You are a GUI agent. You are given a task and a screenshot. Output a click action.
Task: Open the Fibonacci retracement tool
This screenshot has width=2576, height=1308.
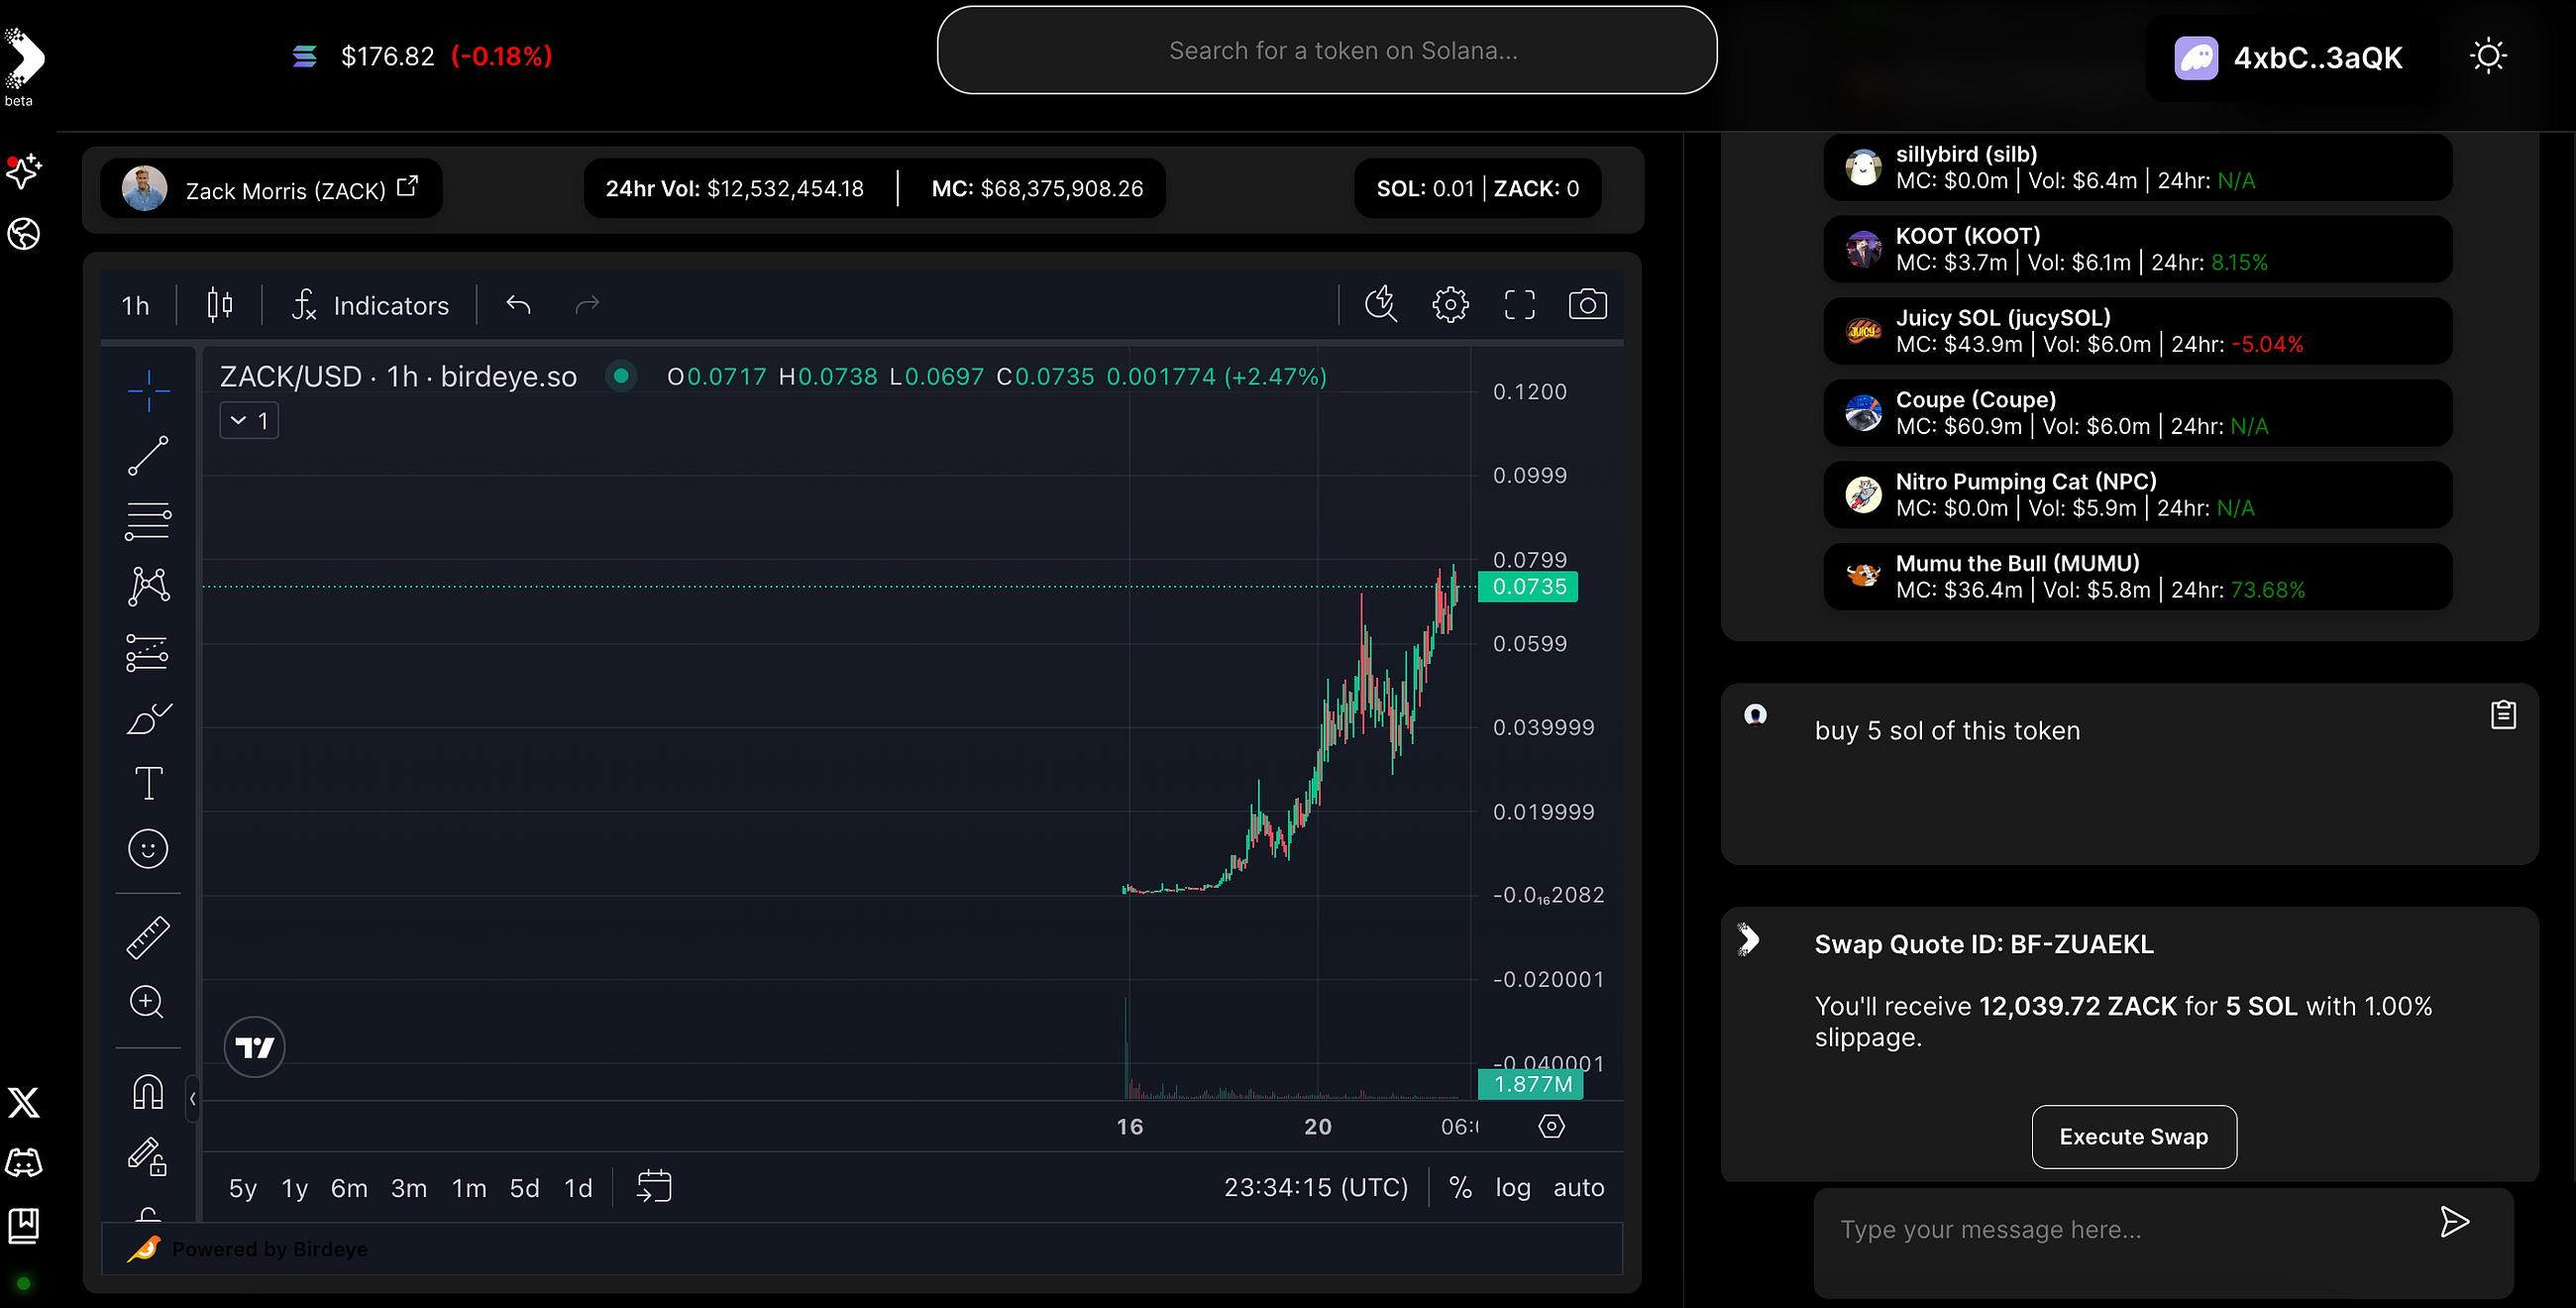pyautogui.click(x=148, y=520)
